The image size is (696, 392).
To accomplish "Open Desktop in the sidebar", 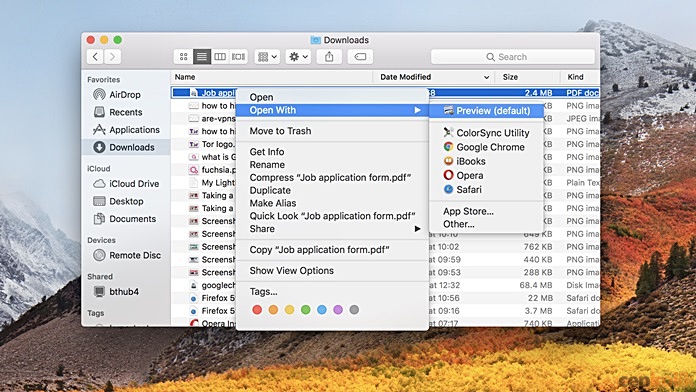I will pyautogui.click(x=118, y=201).
